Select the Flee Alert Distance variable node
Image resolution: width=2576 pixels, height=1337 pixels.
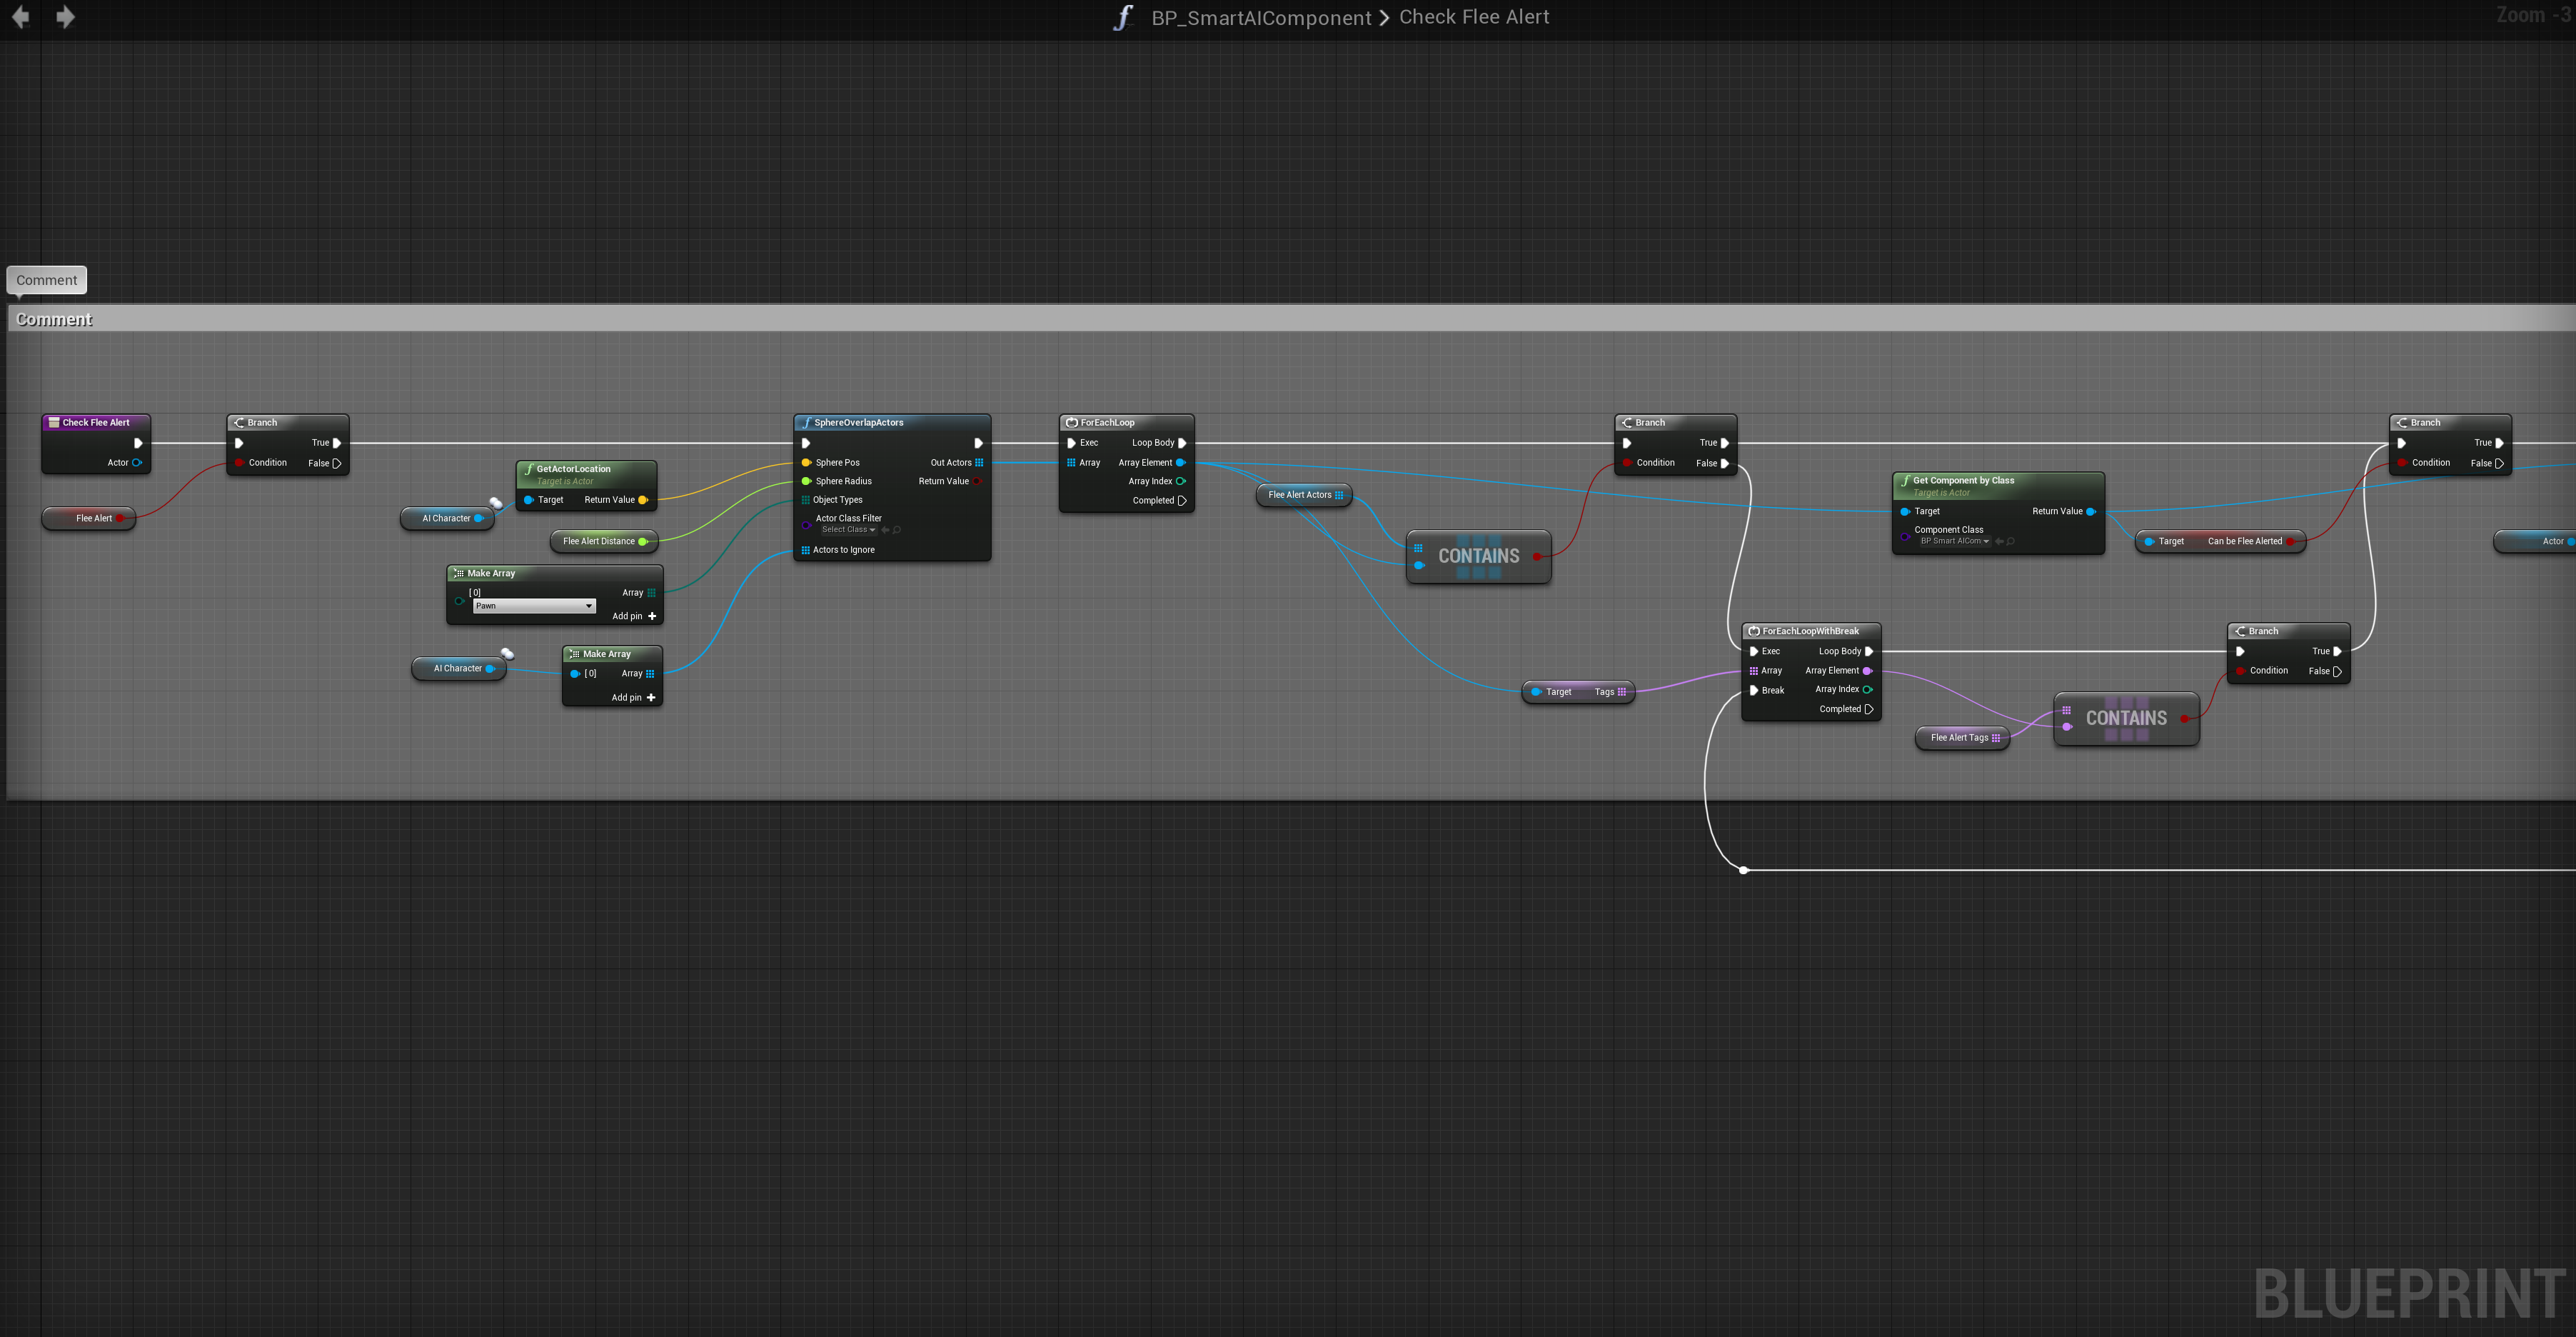pyautogui.click(x=598, y=542)
